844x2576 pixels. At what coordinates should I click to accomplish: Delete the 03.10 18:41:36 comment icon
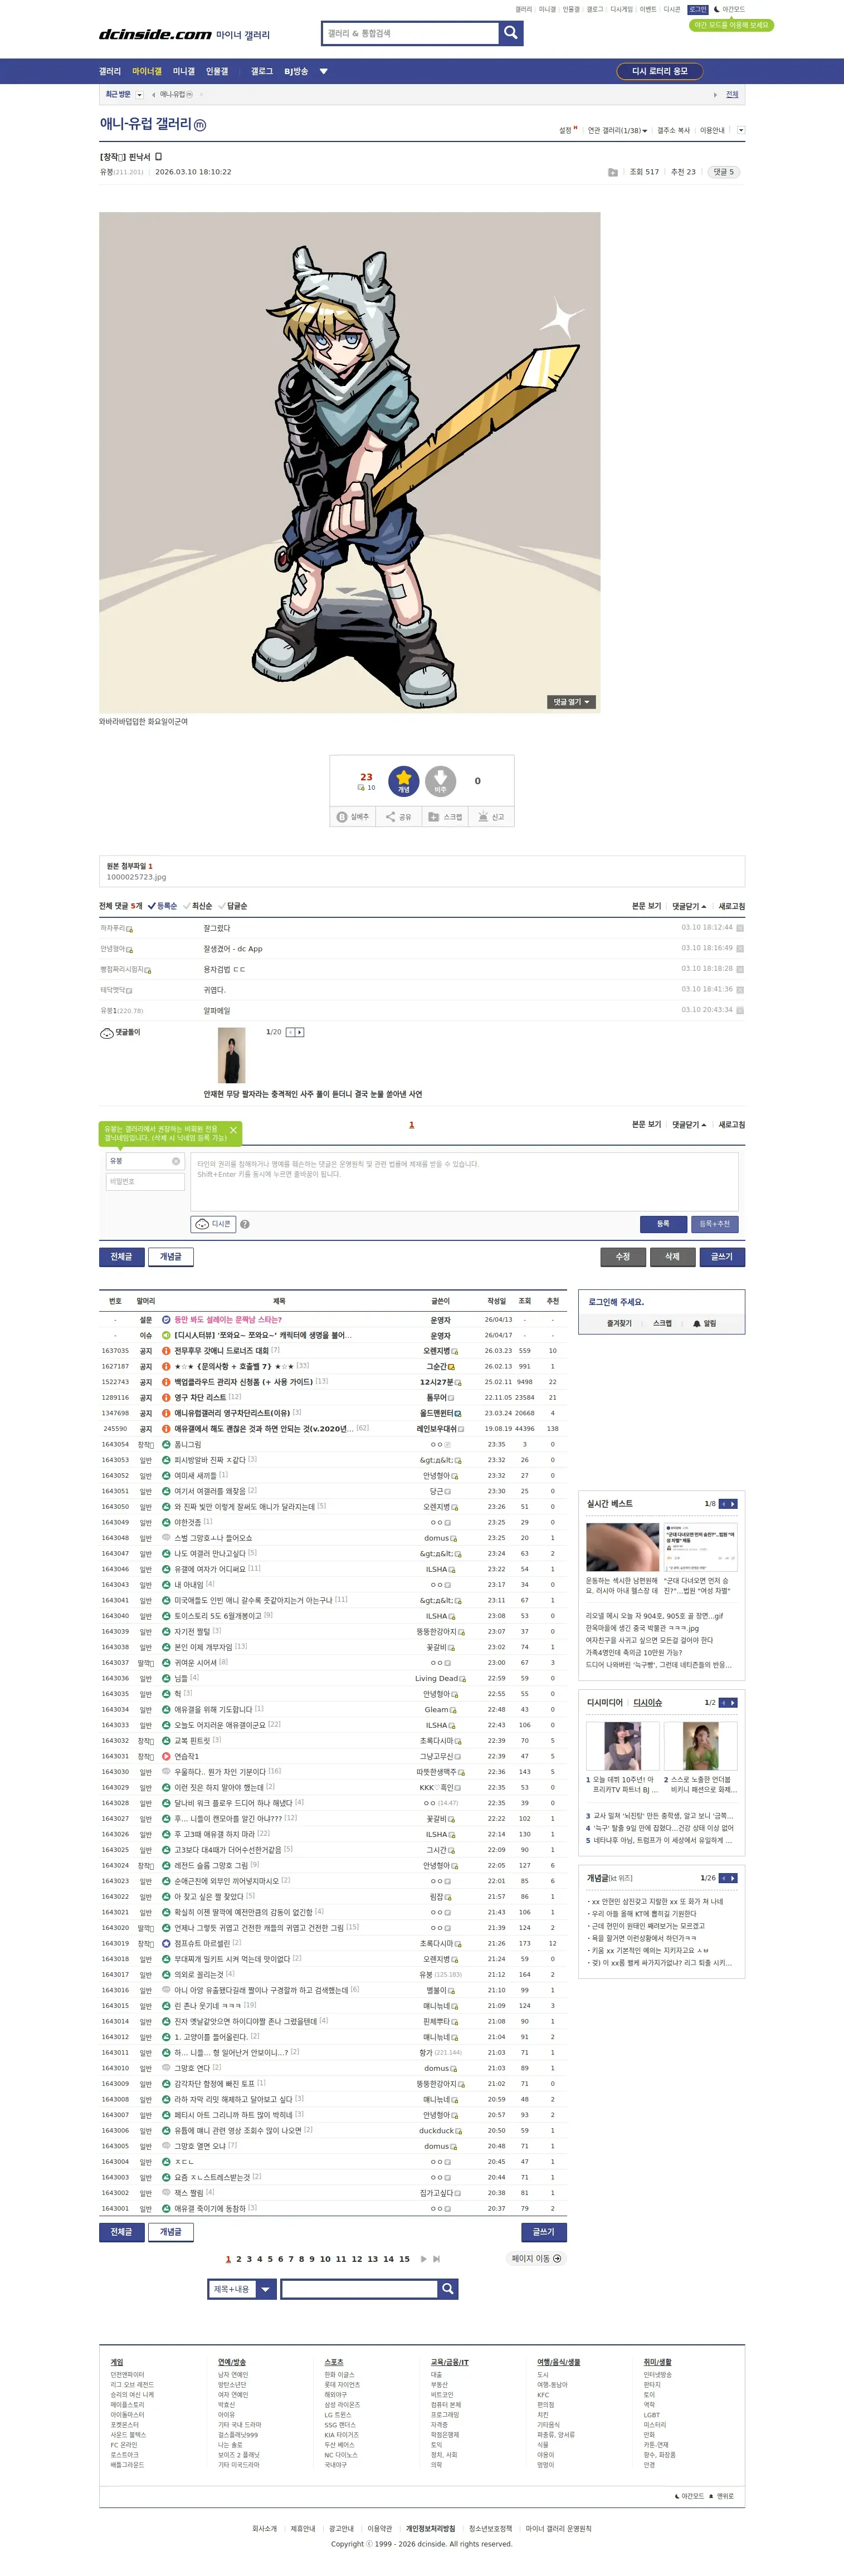[740, 990]
